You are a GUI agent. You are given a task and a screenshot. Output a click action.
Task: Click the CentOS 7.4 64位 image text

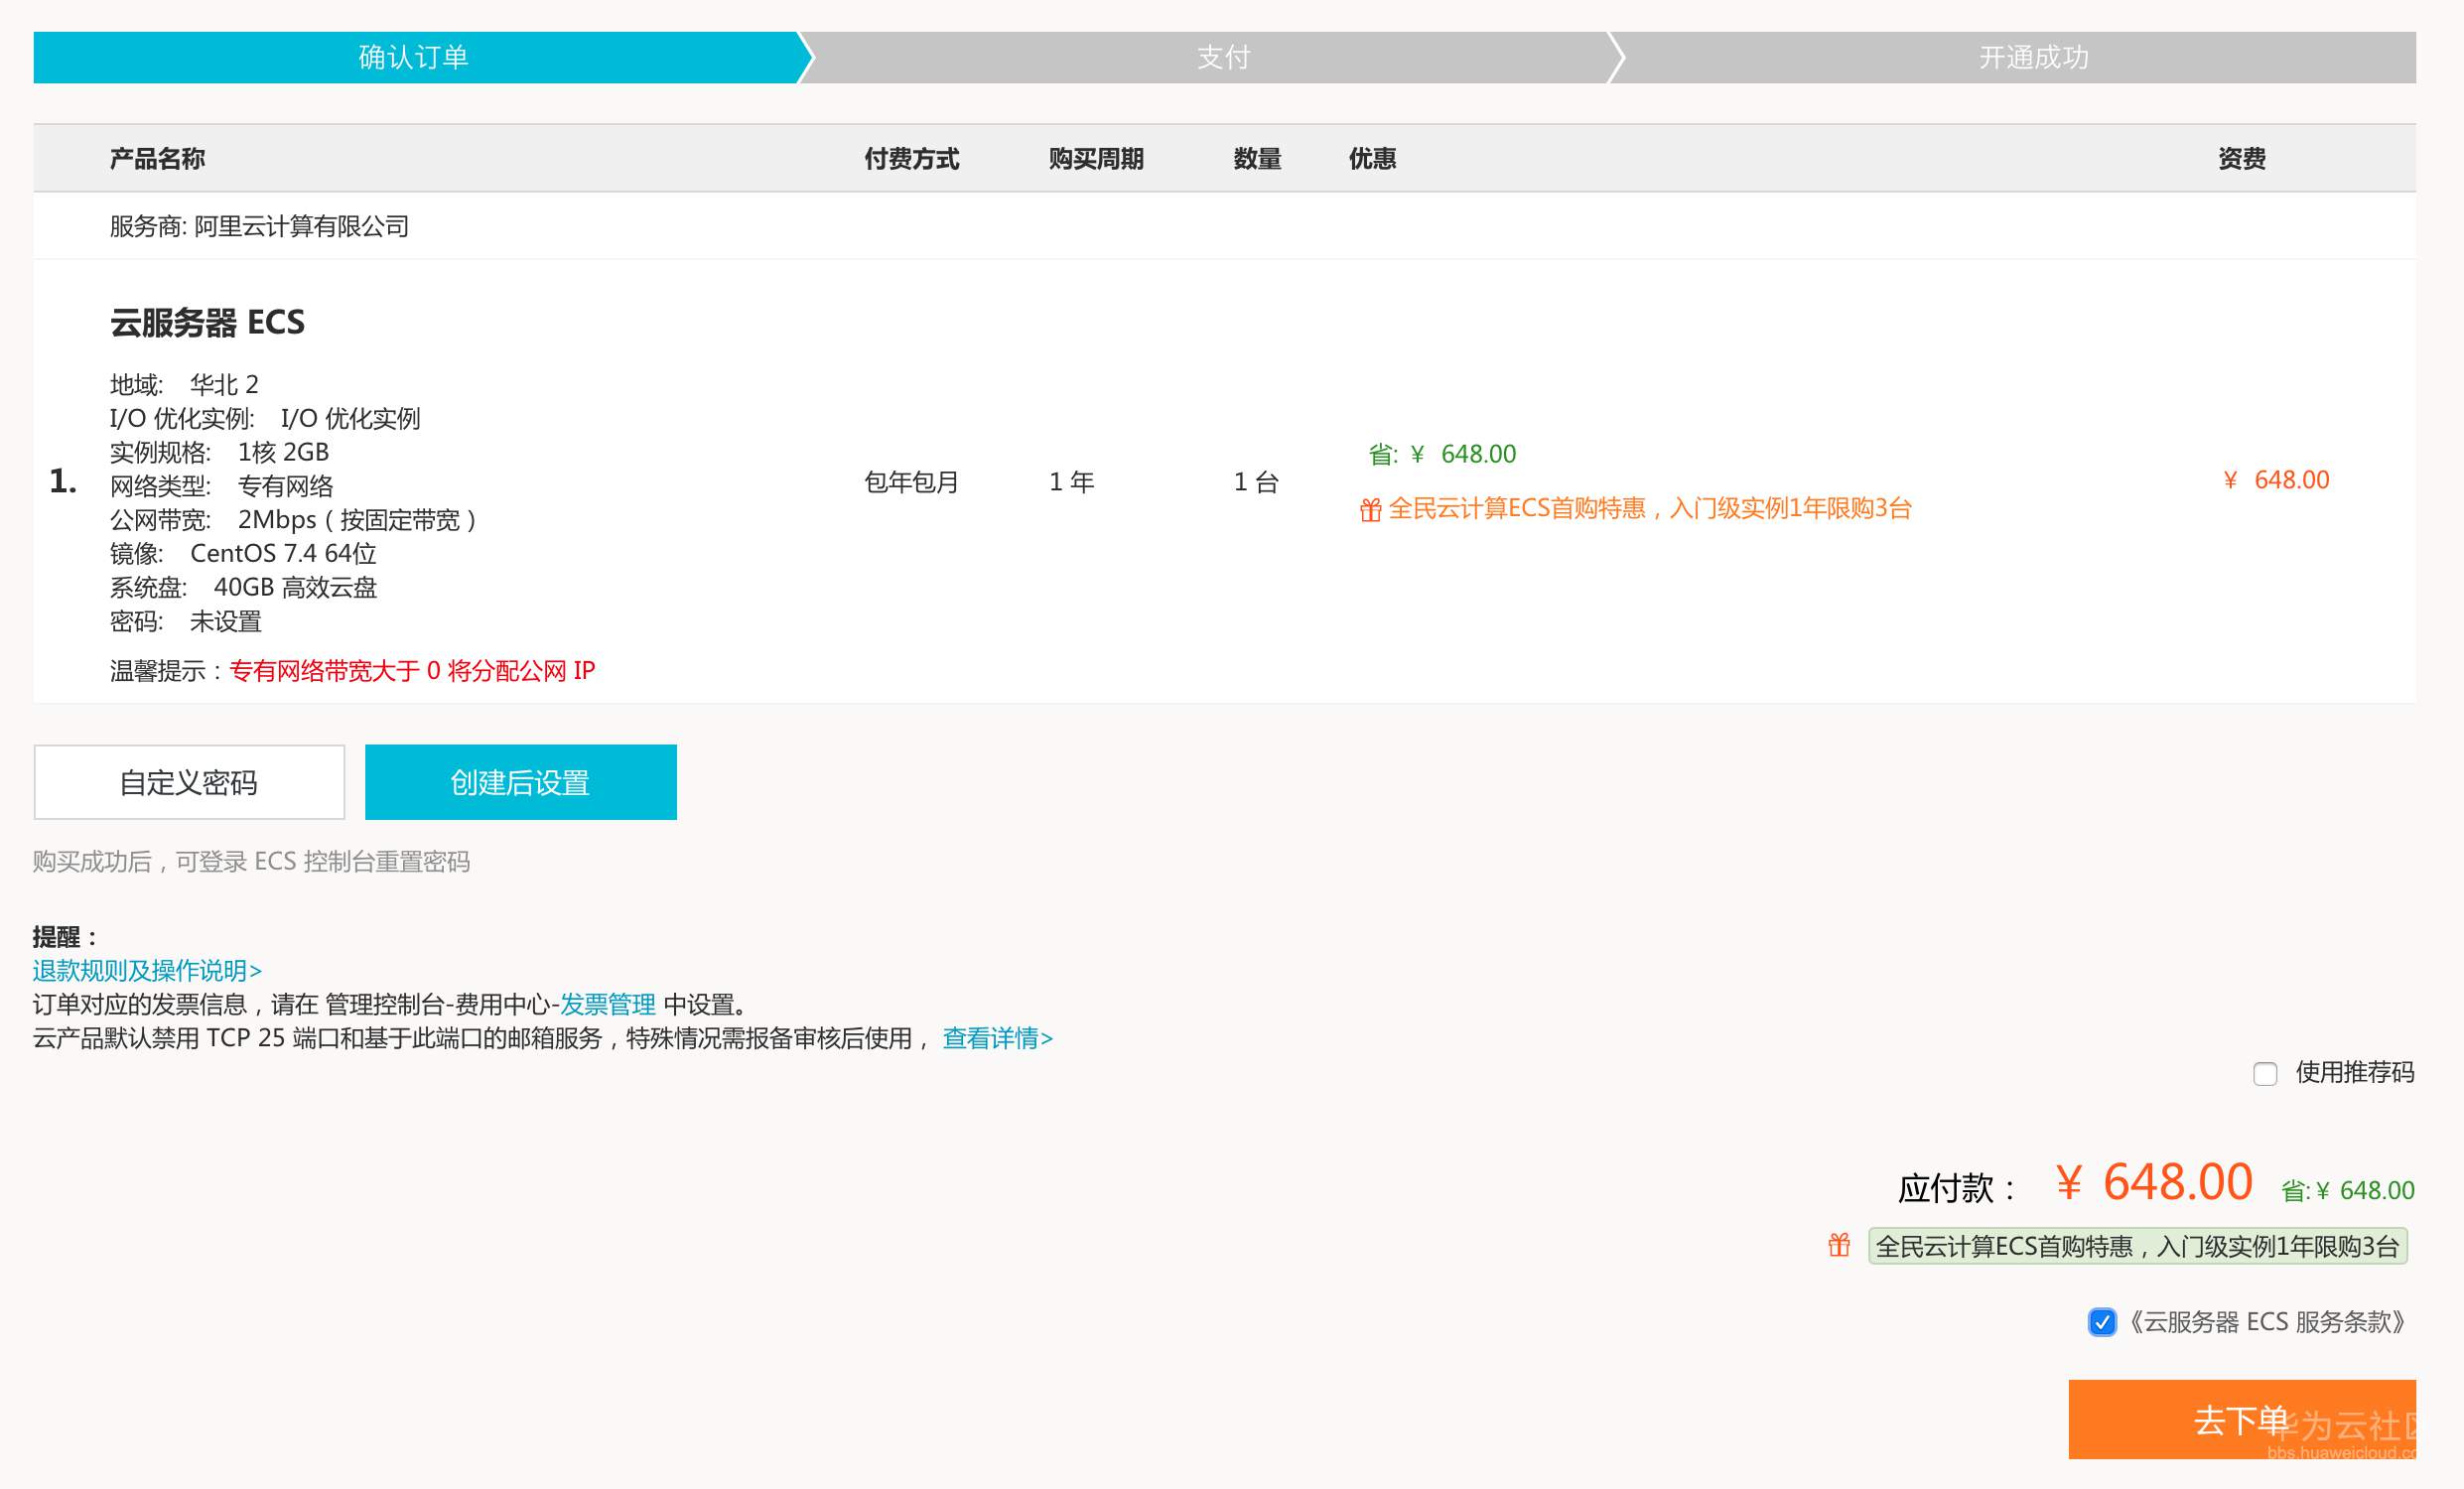coord(284,553)
